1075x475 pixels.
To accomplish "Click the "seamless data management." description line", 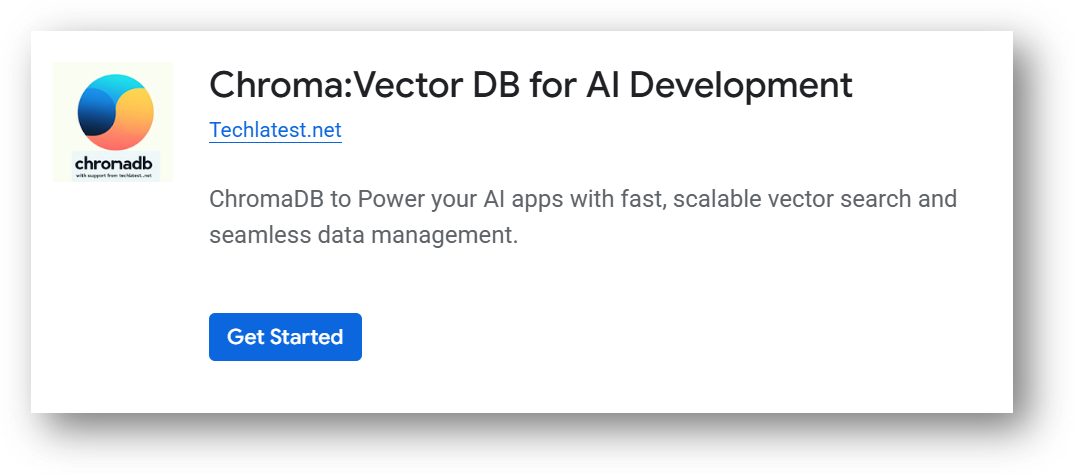I will [364, 236].
